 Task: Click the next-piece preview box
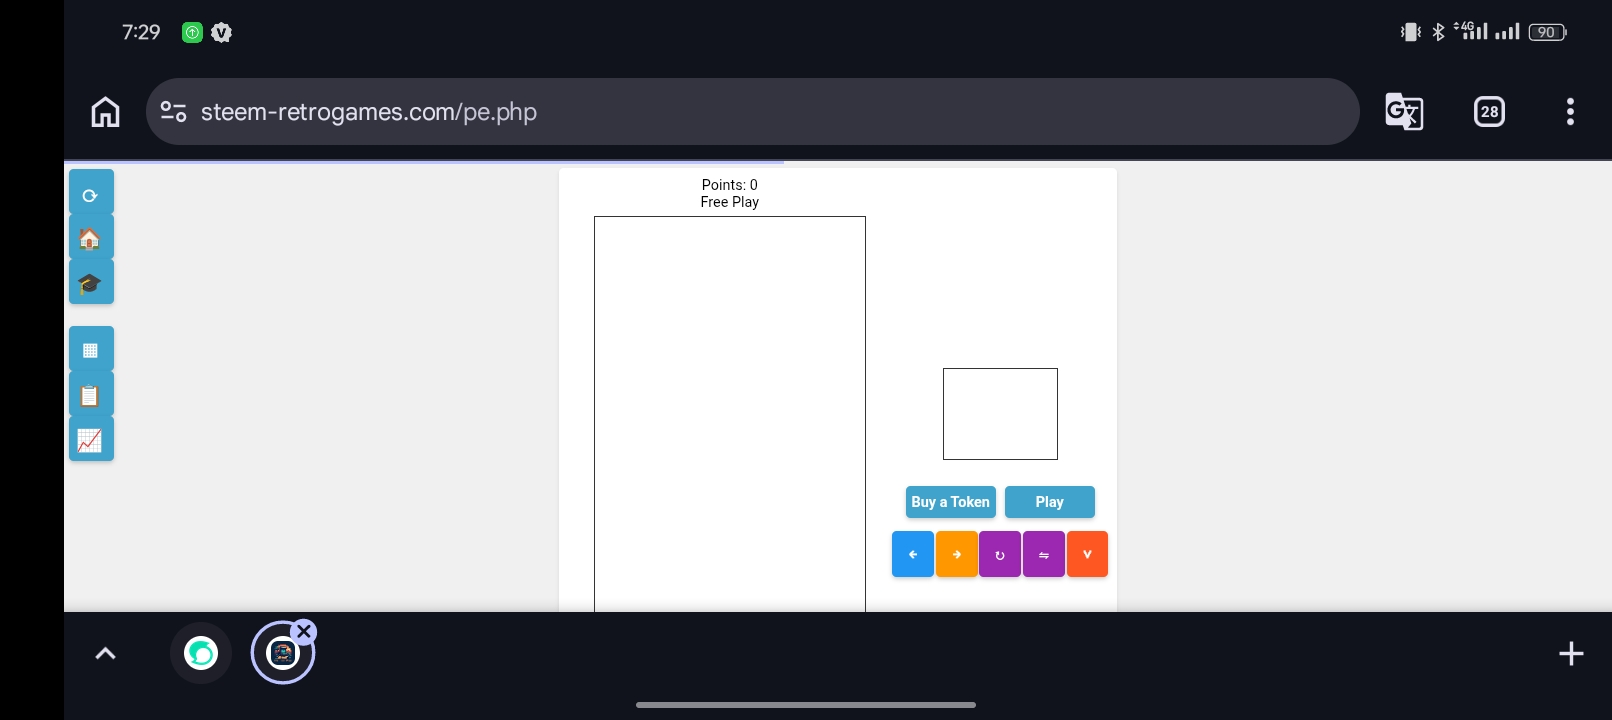[x=1000, y=414]
